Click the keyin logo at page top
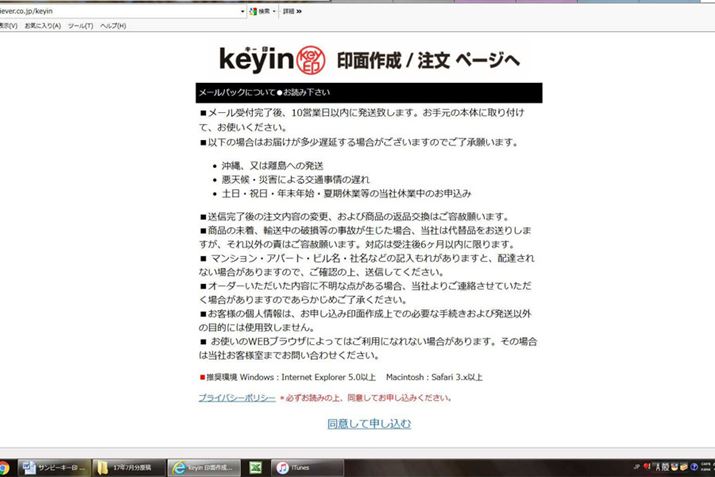This screenshot has height=477, width=715. (x=272, y=60)
